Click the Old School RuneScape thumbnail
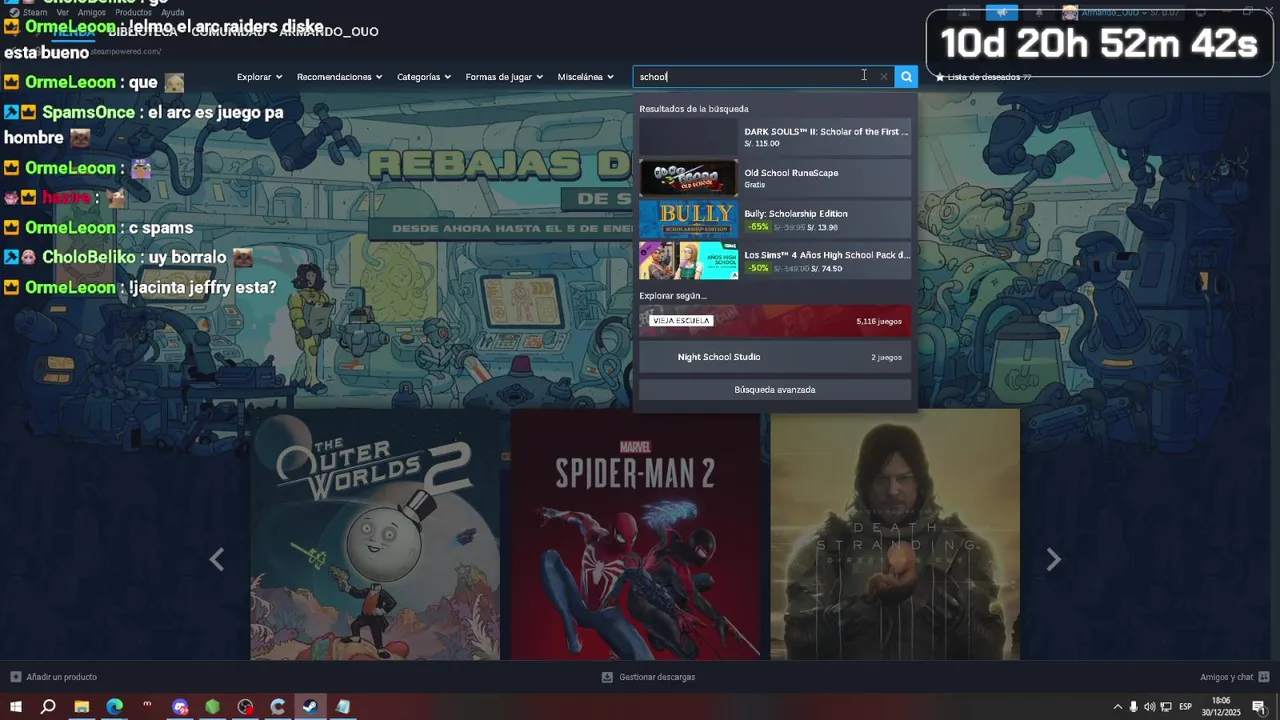 [688, 178]
